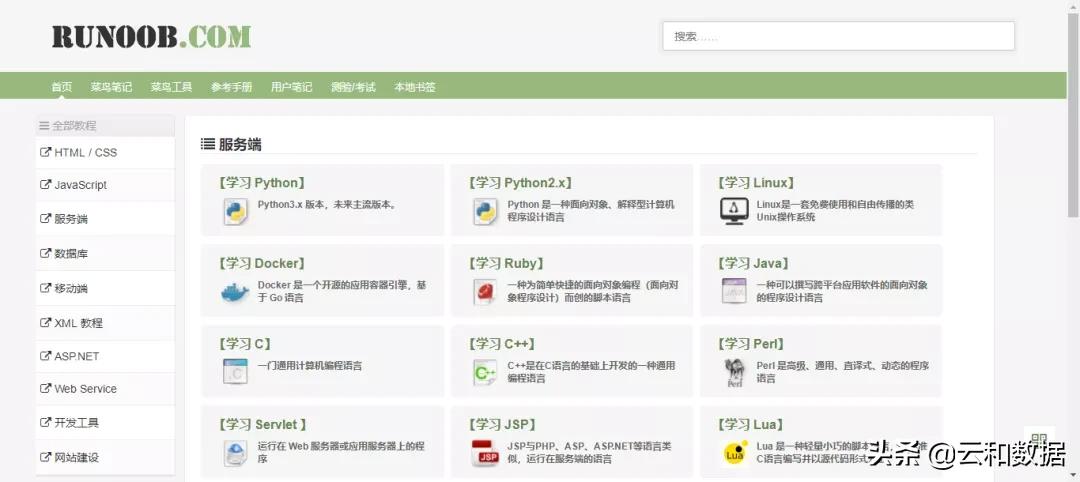The width and height of the screenshot is (1080, 482).
Task: Click the hamburger icon beside 全部教程
Action: click(44, 126)
